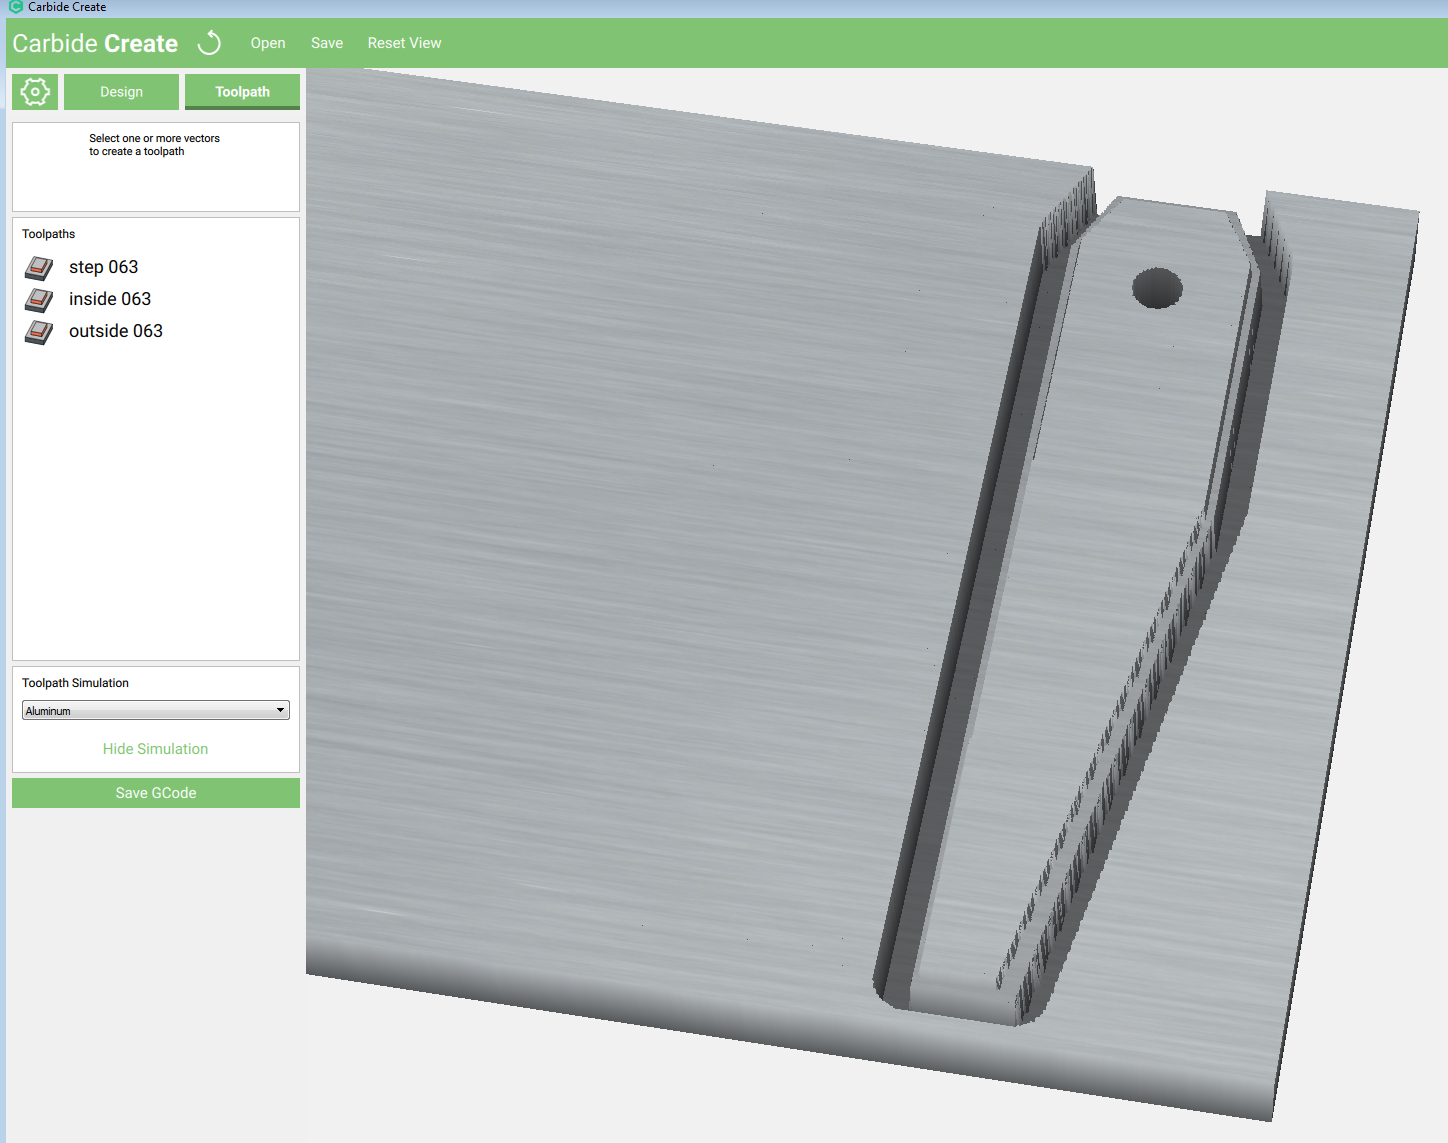Viewport: 1448px width, 1143px height.
Task: Click the Toolpath Simulation heading
Action: (75, 683)
